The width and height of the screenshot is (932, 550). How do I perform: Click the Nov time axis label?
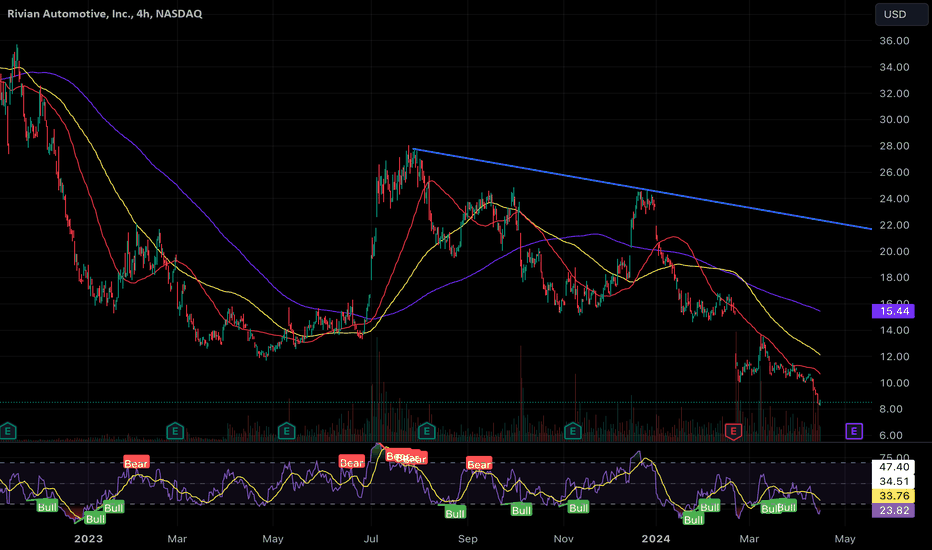[x=563, y=539]
